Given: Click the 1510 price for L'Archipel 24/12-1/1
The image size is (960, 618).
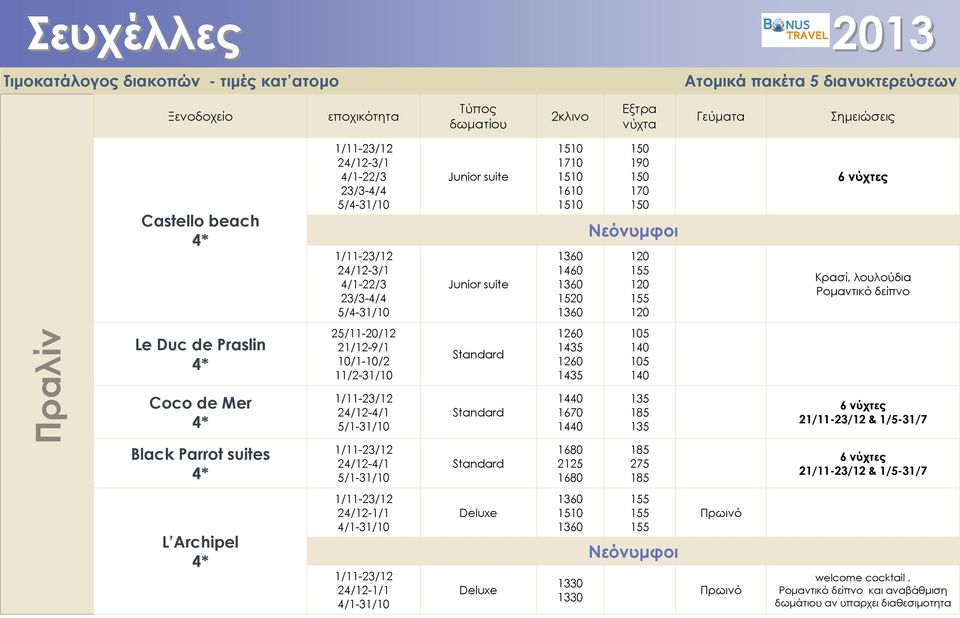Looking at the screenshot, I should tap(570, 513).
